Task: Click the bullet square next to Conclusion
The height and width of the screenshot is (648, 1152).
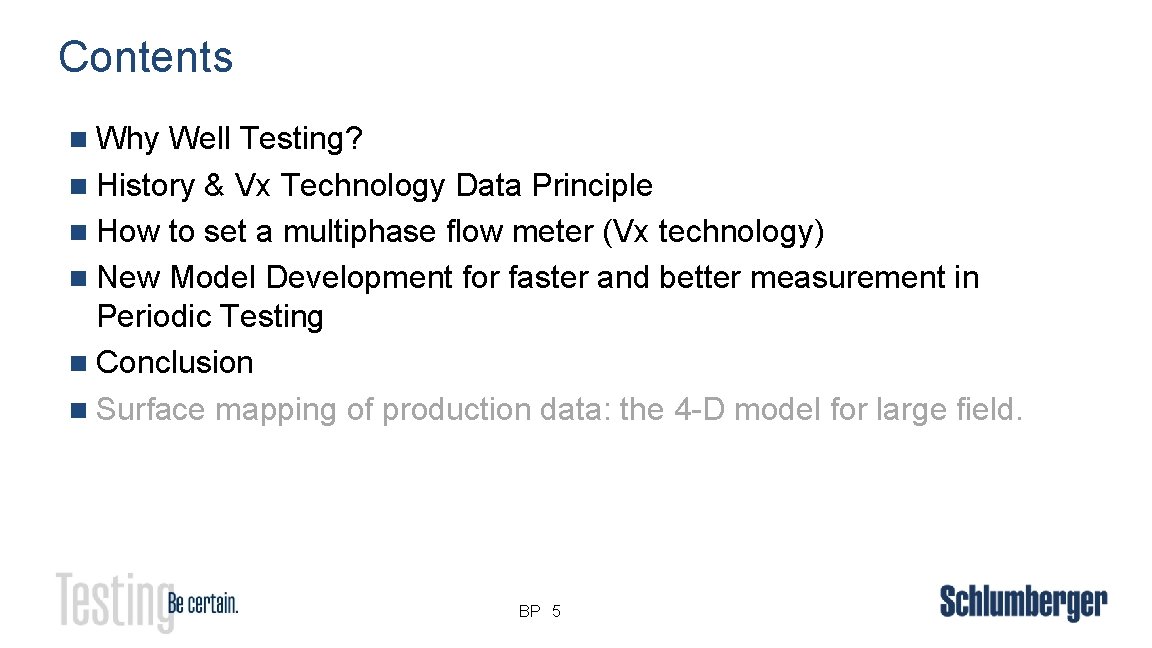Action: pos(79,363)
